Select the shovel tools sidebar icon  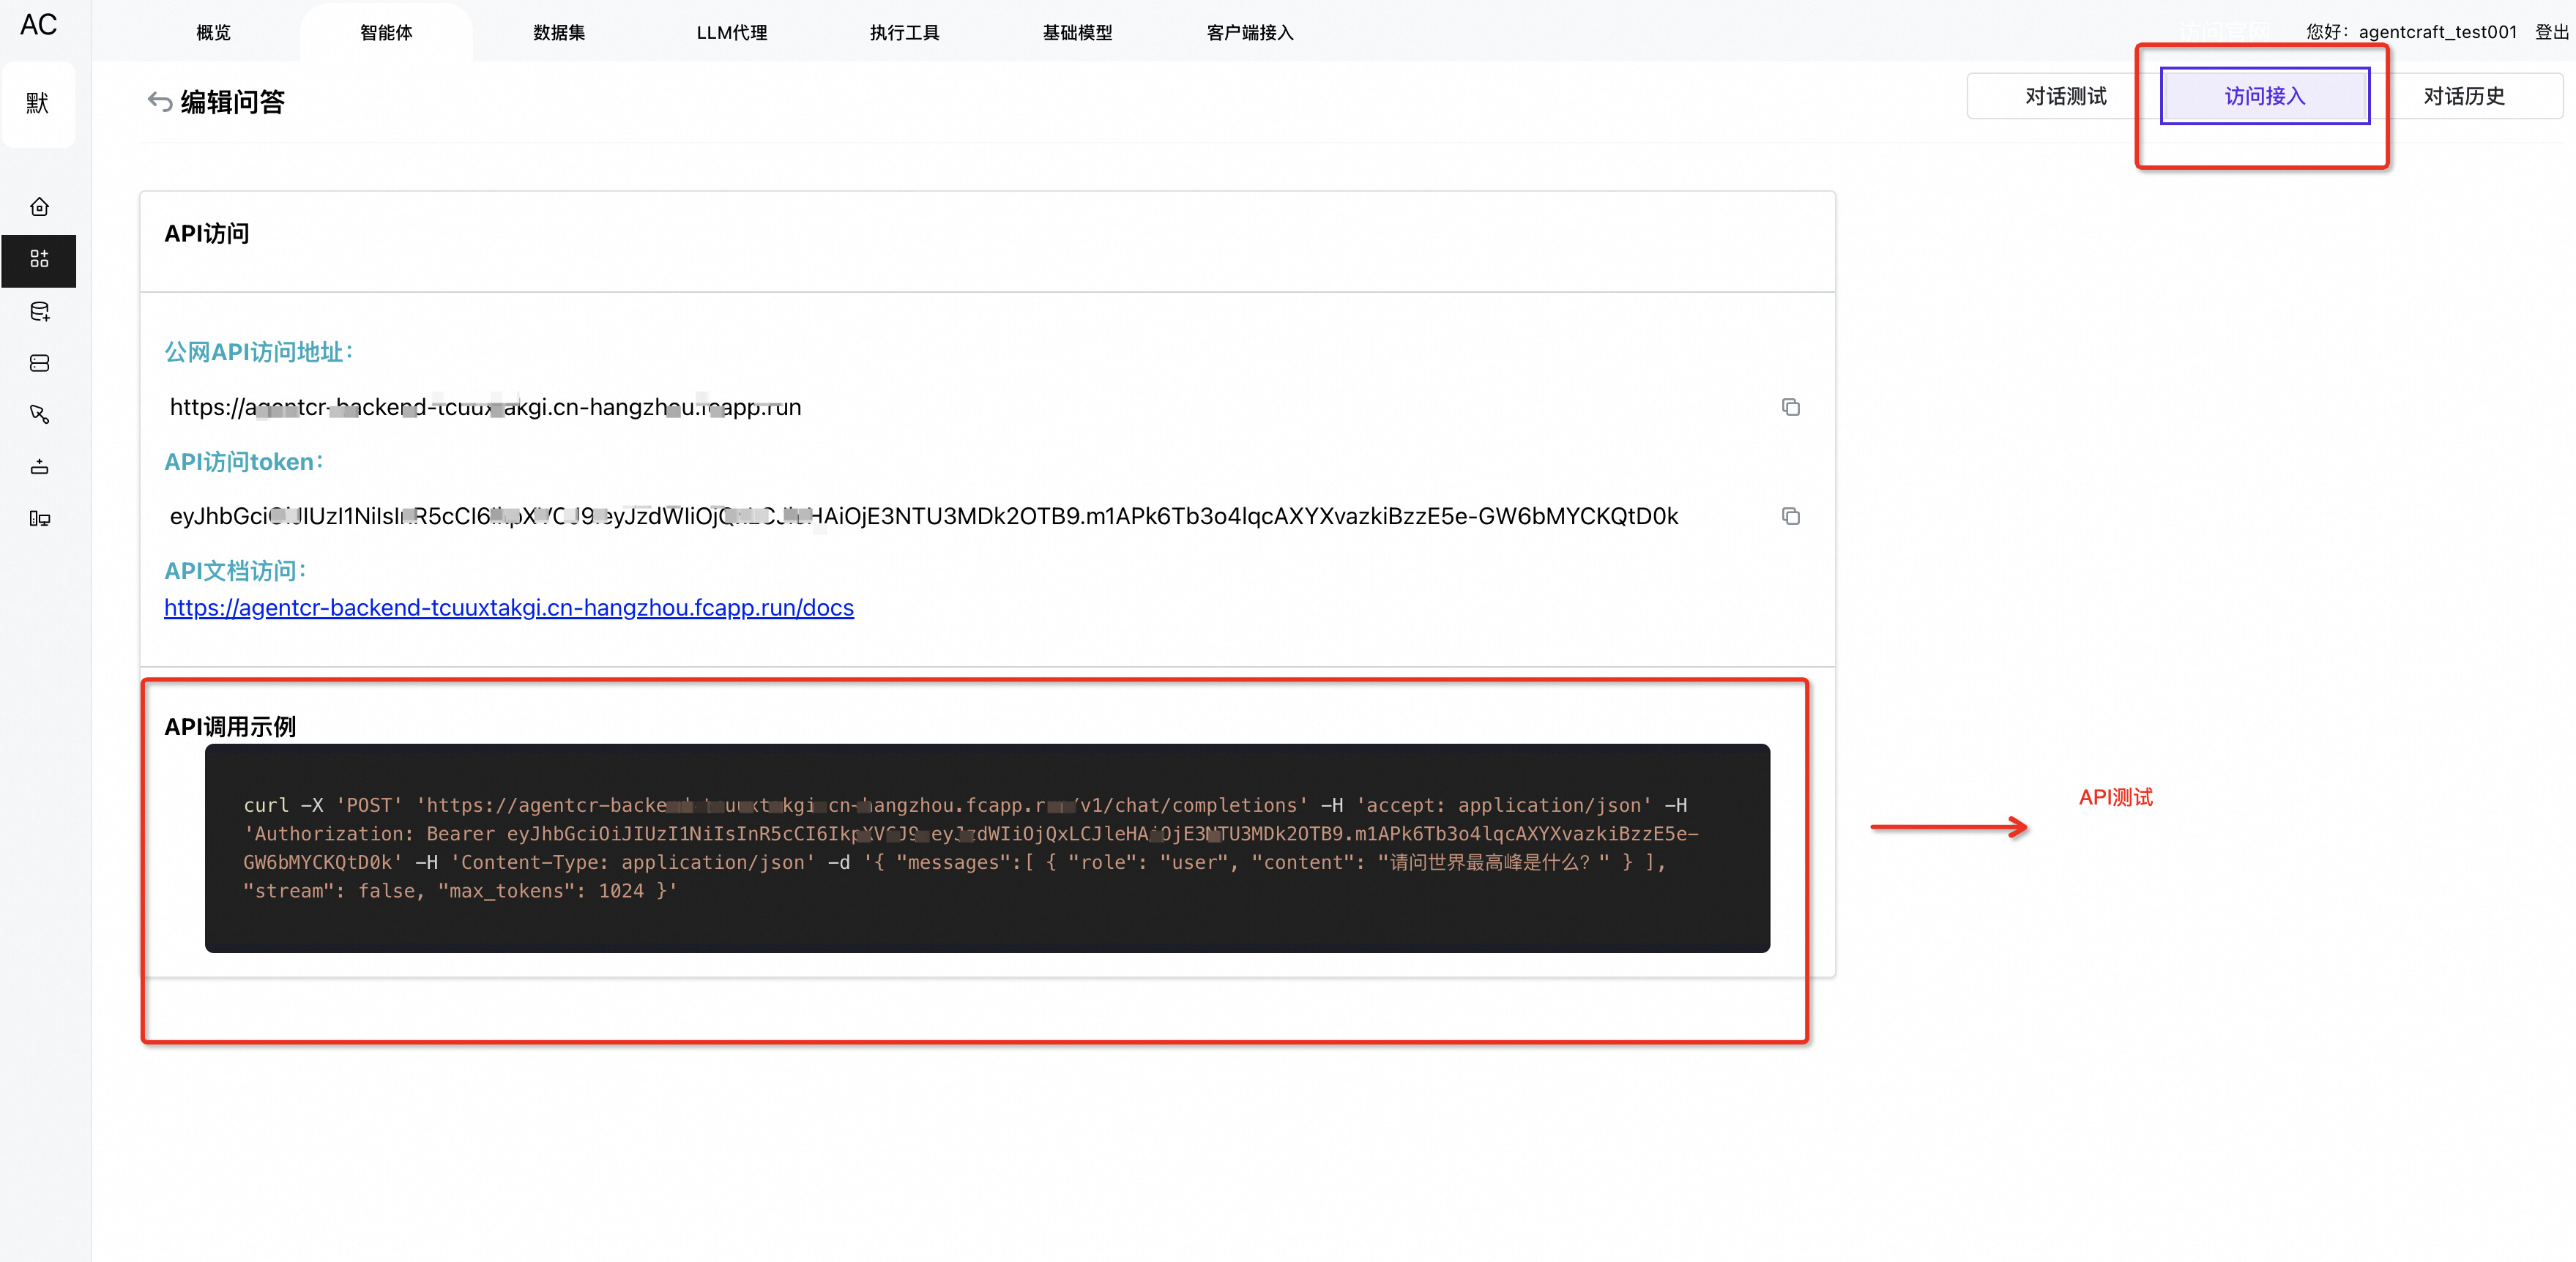pyautogui.click(x=39, y=414)
